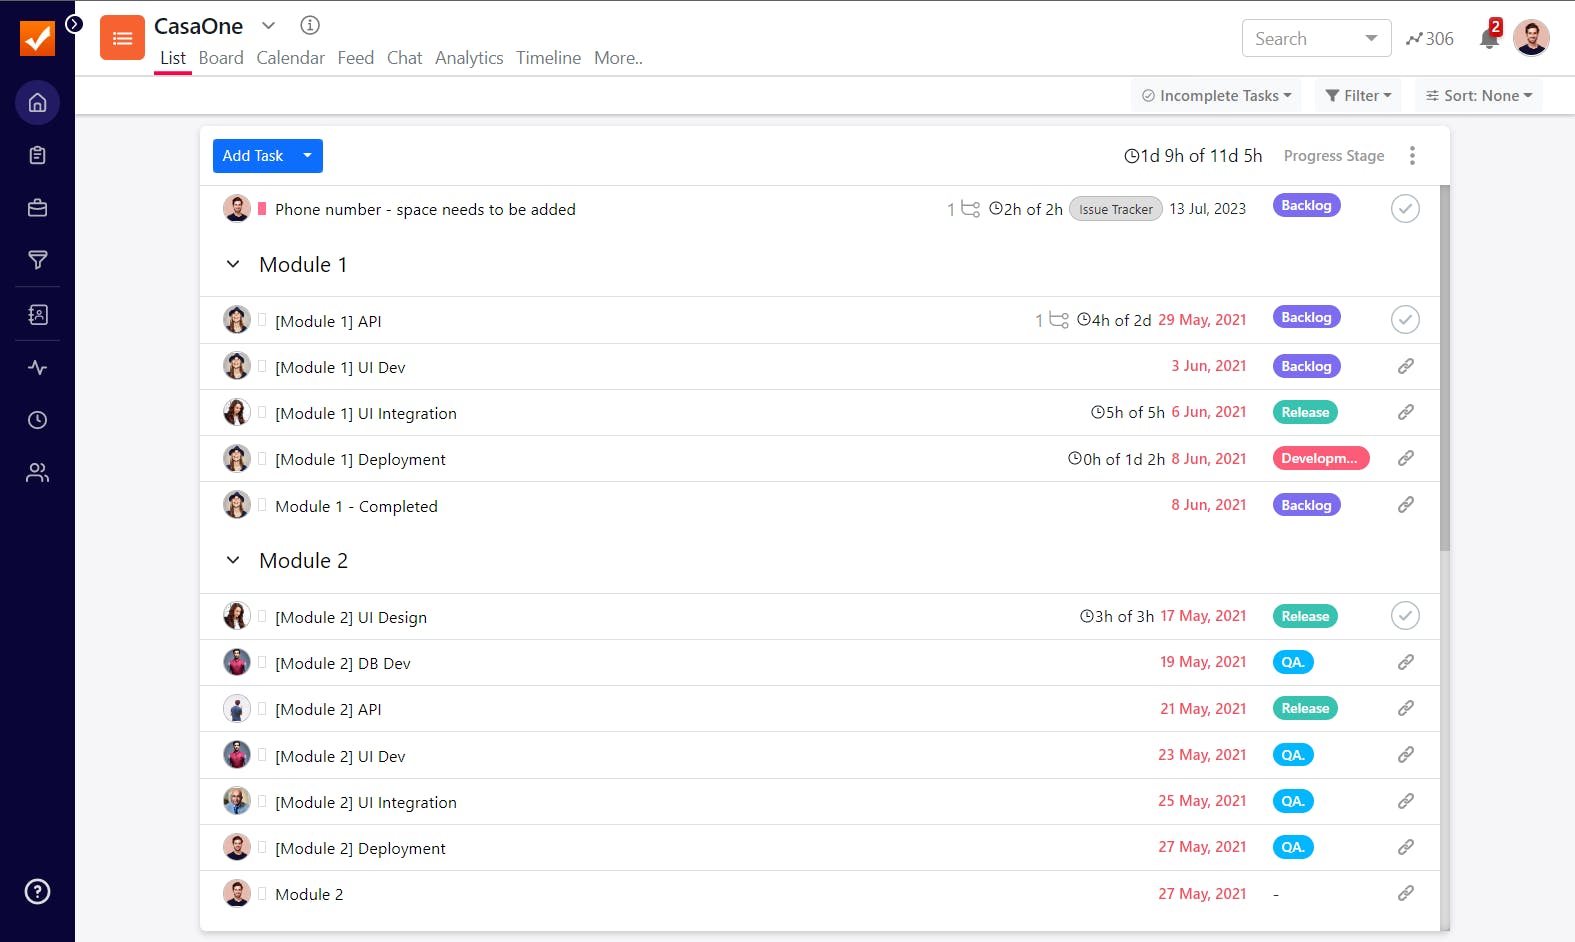Click the Backlog stage badge on [Module 1] UI Dev
Viewport: 1575px width, 942px height.
1306,366
